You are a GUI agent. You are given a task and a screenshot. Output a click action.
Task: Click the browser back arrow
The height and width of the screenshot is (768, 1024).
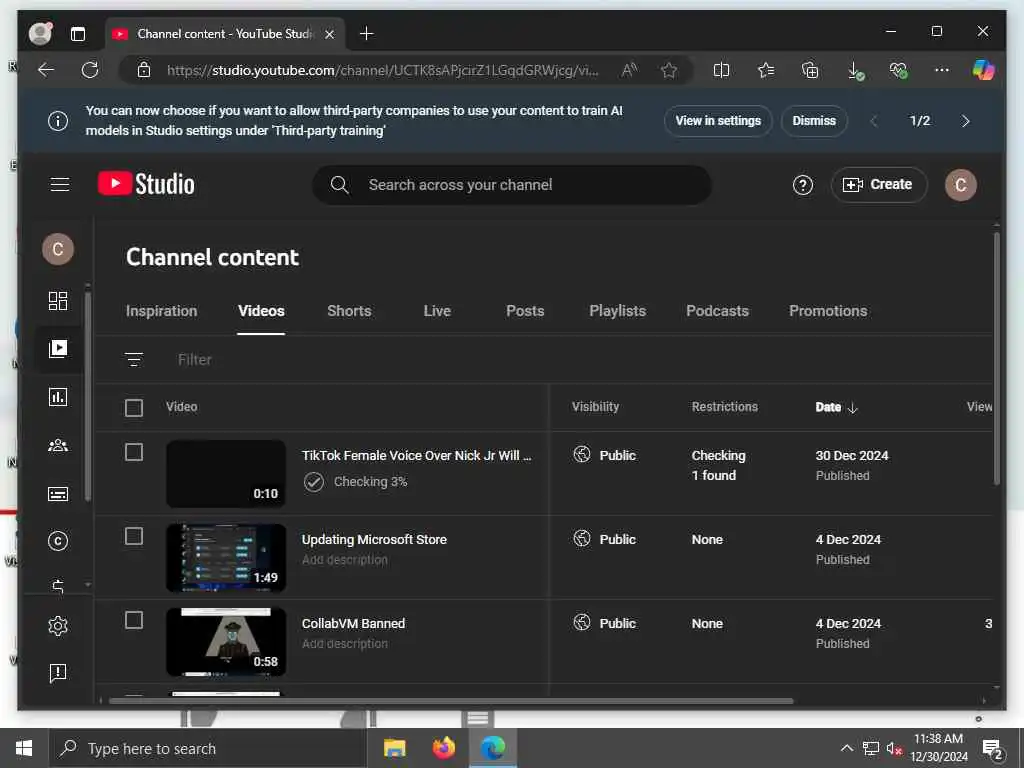tap(46, 70)
